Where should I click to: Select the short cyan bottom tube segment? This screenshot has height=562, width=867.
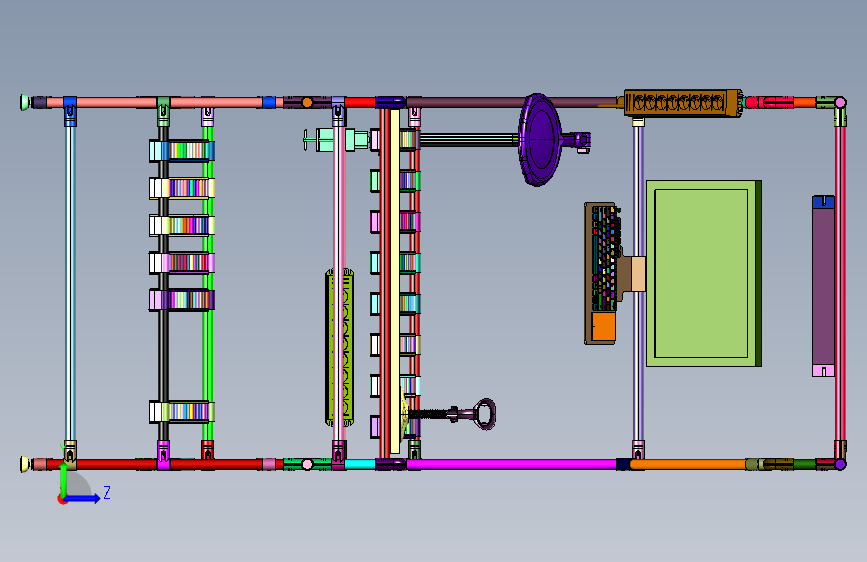[360, 465]
